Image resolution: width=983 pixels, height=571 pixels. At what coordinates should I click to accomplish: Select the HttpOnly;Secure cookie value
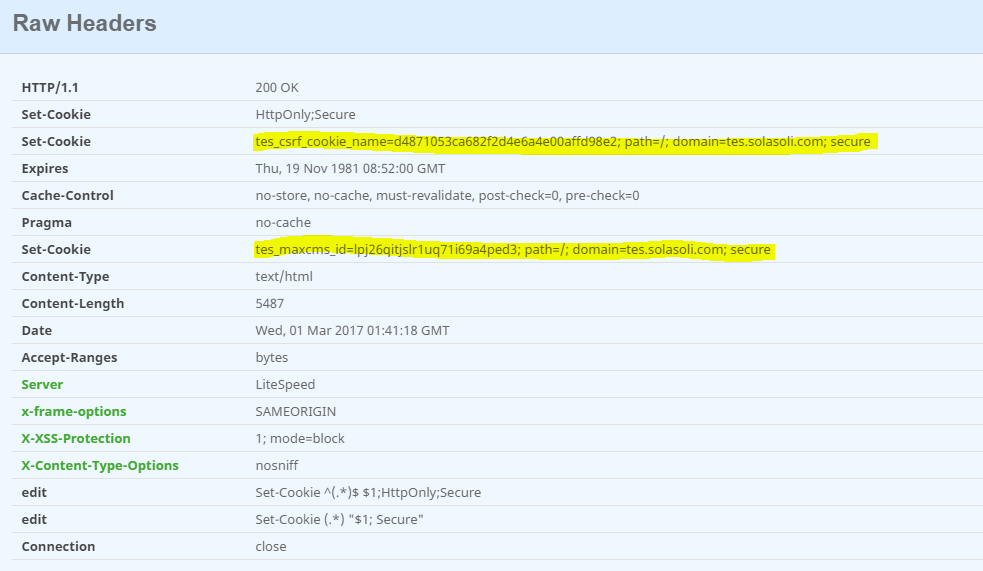[305, 115]
